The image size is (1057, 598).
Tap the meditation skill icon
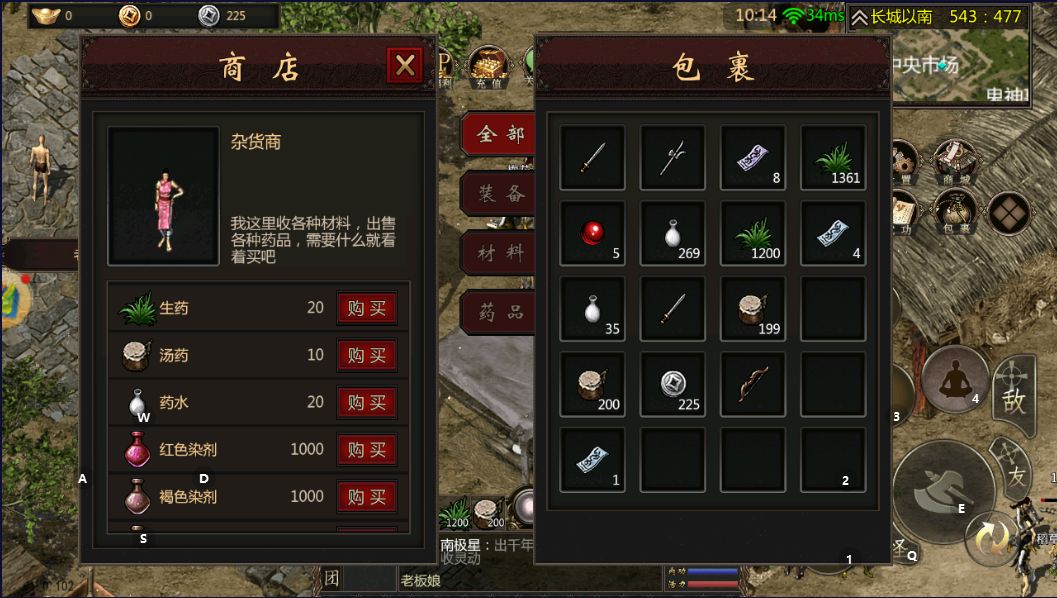click(x=955, y=380)
